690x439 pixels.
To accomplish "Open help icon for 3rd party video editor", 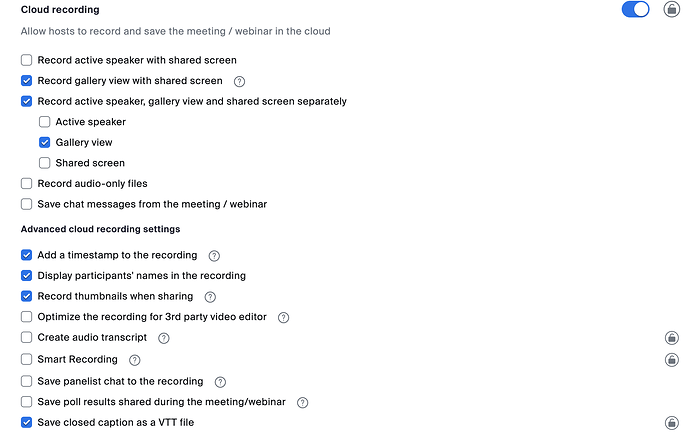I will click(x=283, y=317).
